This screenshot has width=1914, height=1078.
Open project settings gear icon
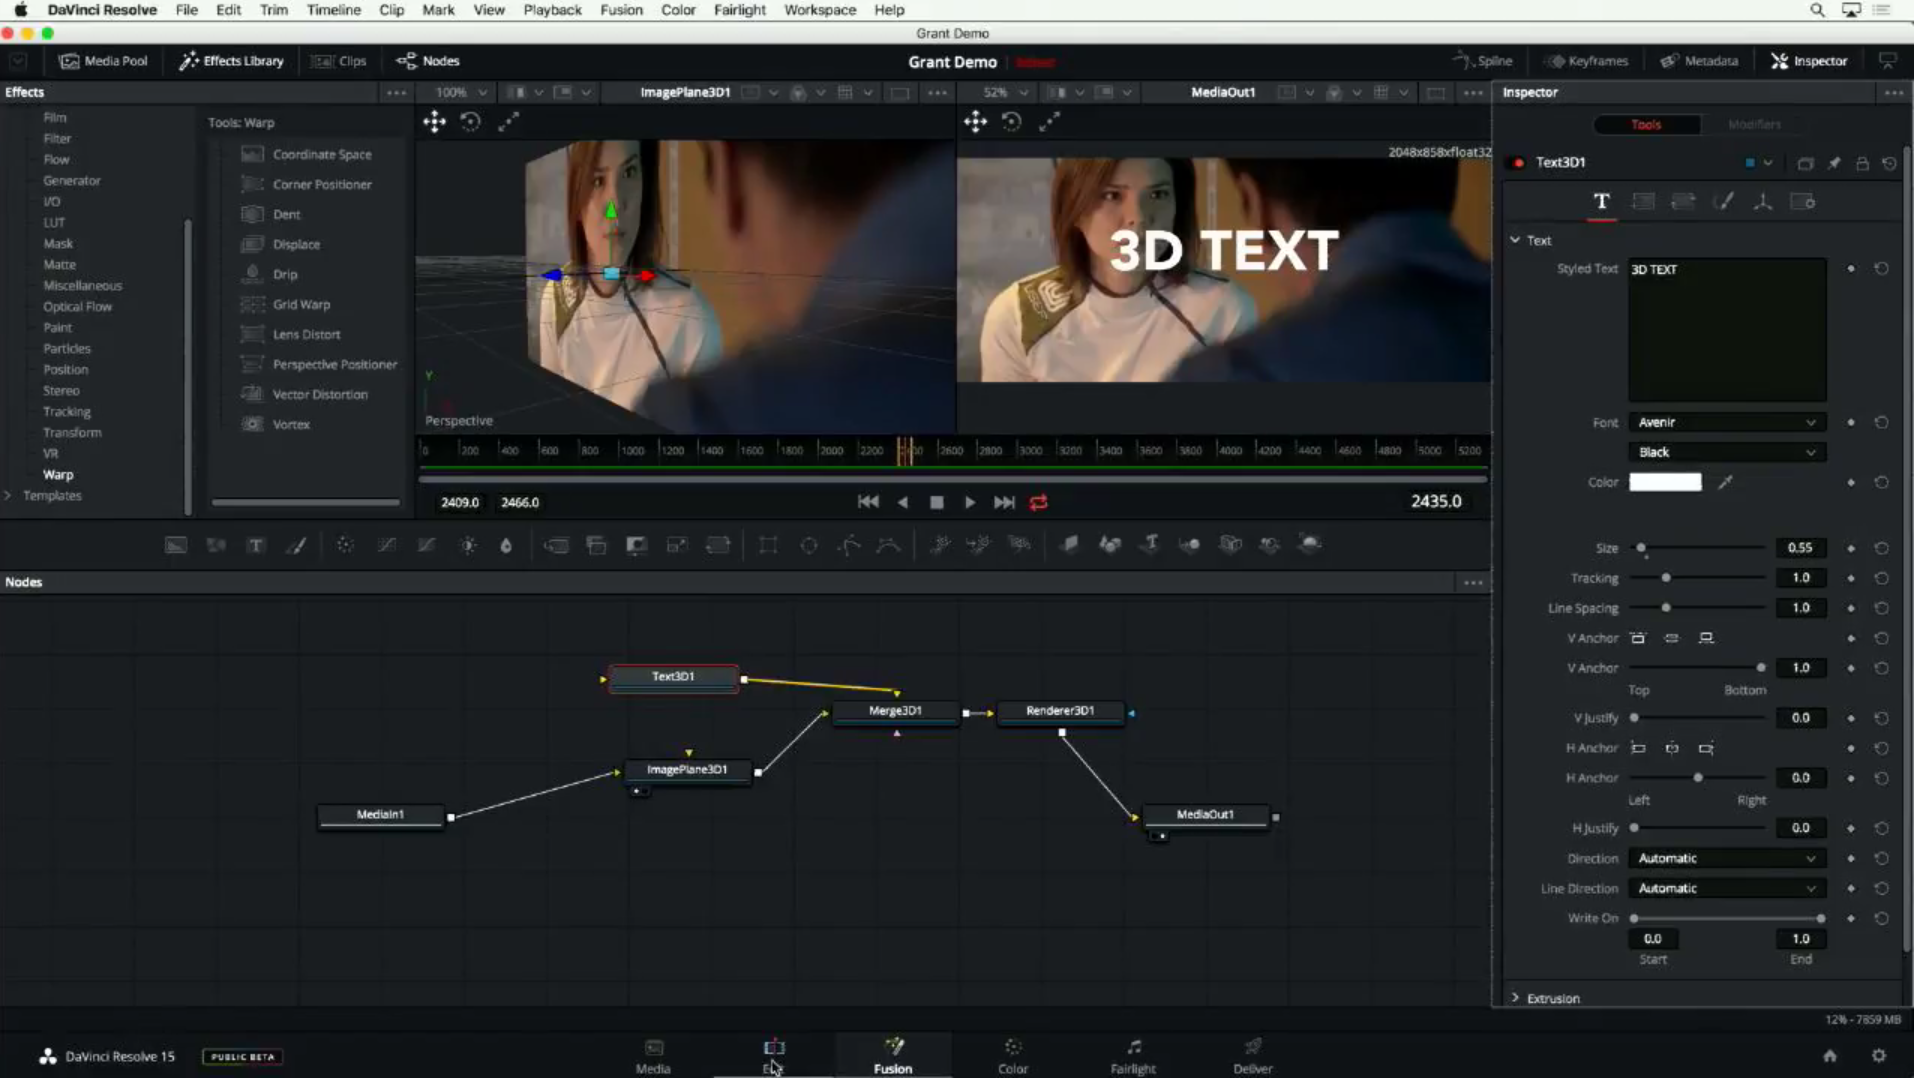[1879, 1056]
